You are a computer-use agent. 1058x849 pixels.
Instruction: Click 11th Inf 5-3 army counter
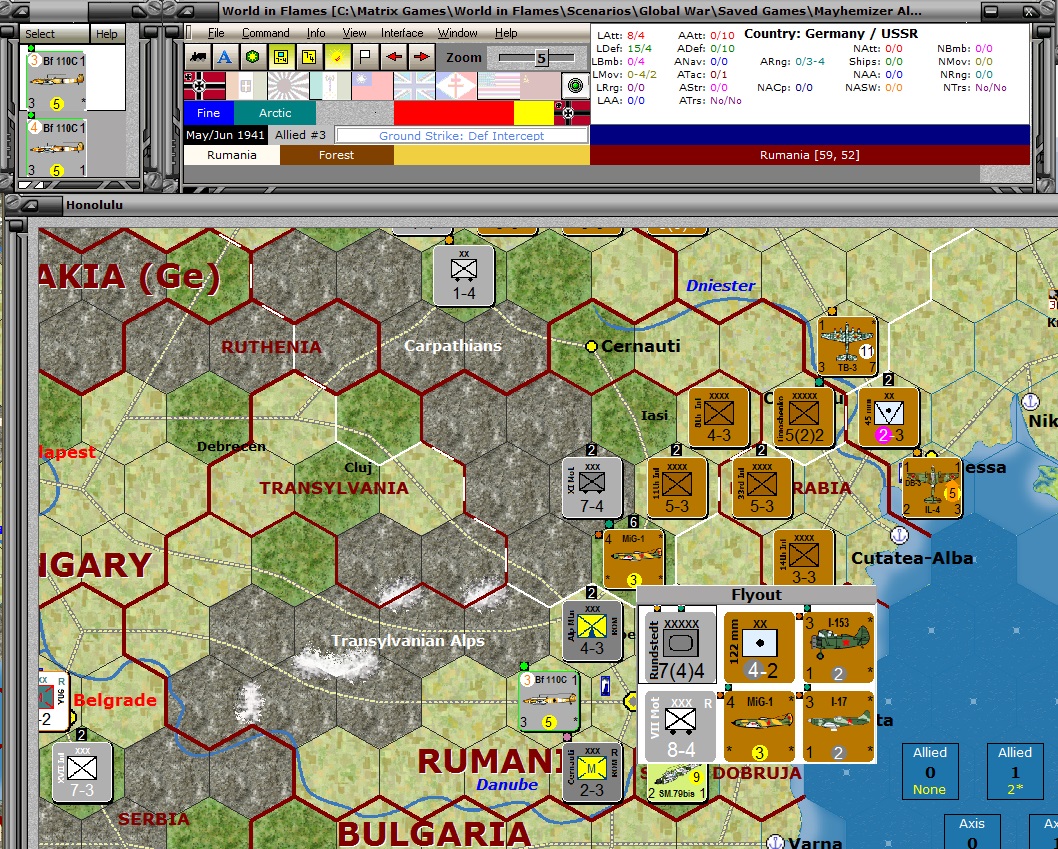coord(677,487)
